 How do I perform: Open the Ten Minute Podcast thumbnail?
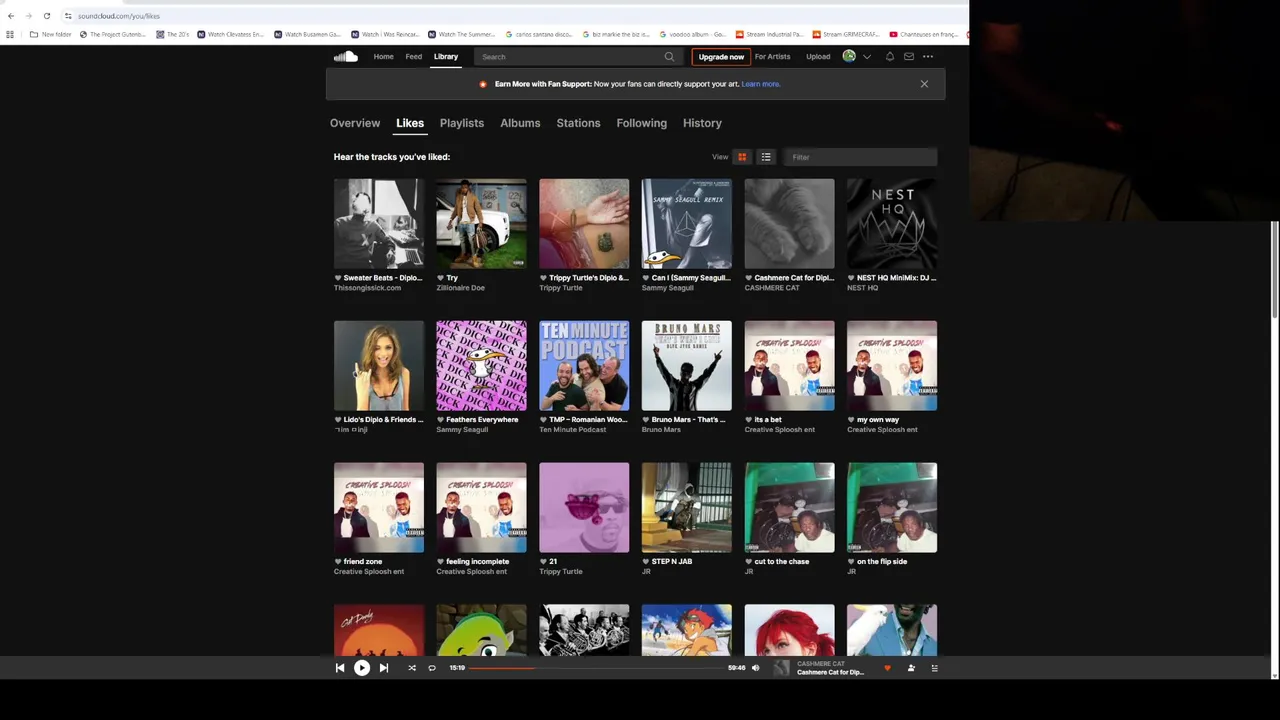pos(584,366)
